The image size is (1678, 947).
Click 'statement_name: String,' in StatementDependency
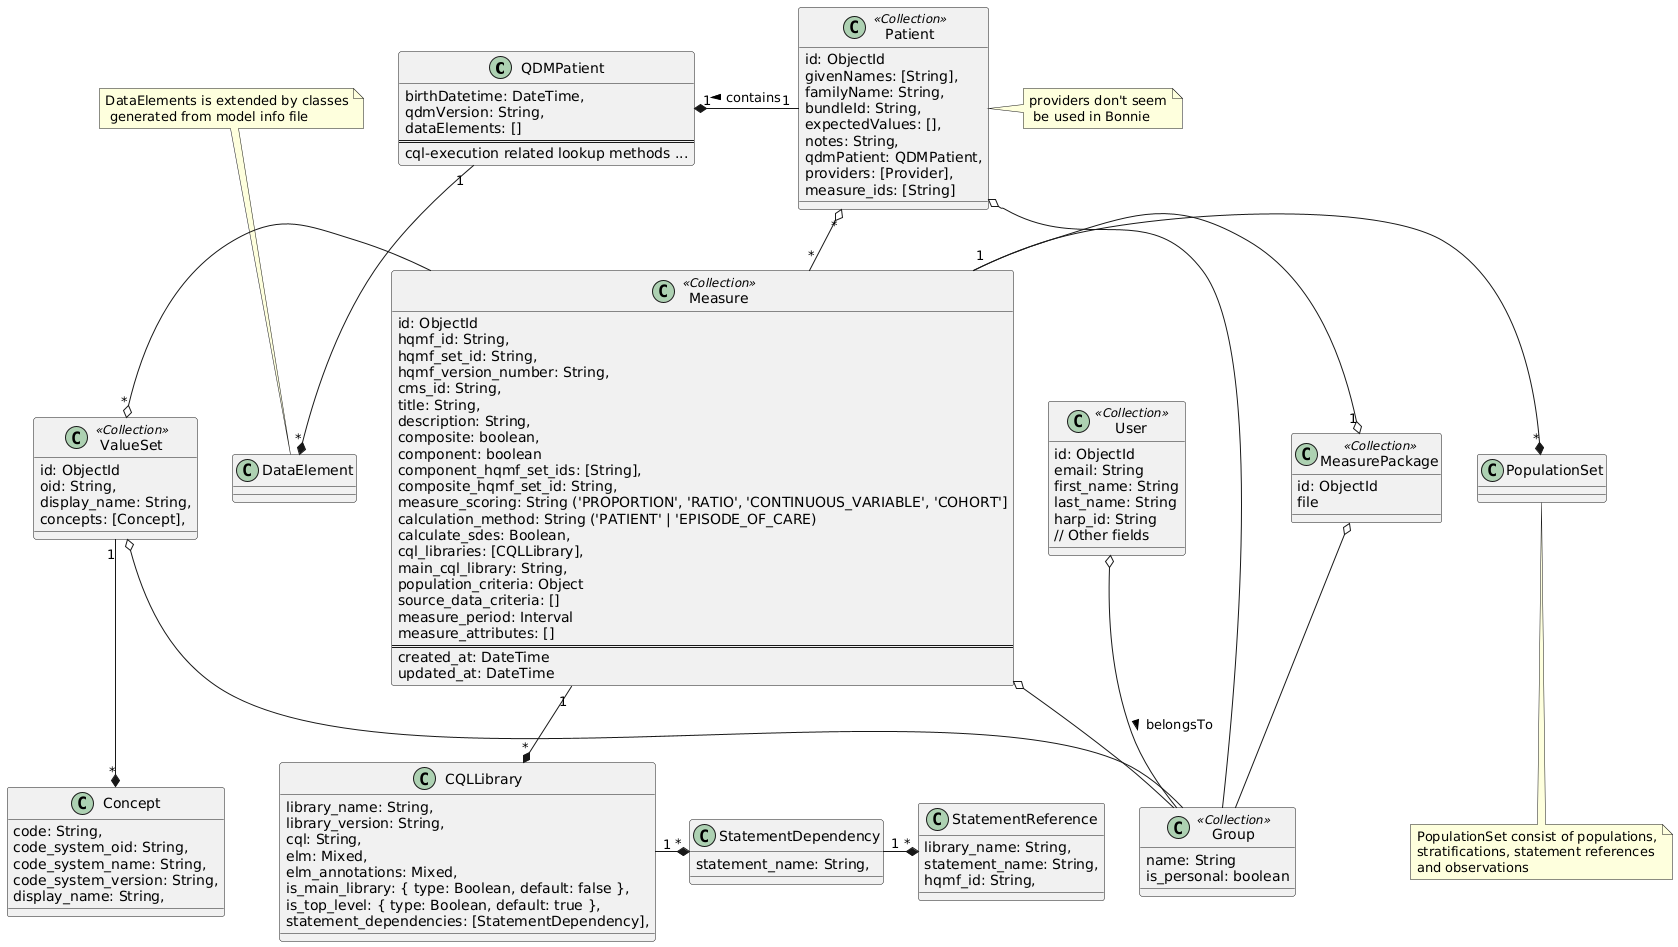pos(782,864)
